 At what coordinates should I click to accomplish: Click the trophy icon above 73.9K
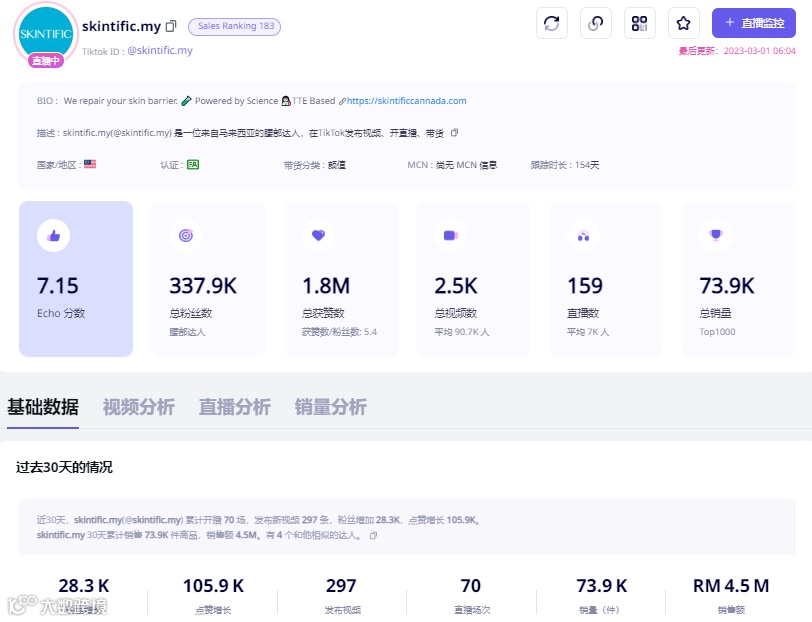click(x=716, y=236)
